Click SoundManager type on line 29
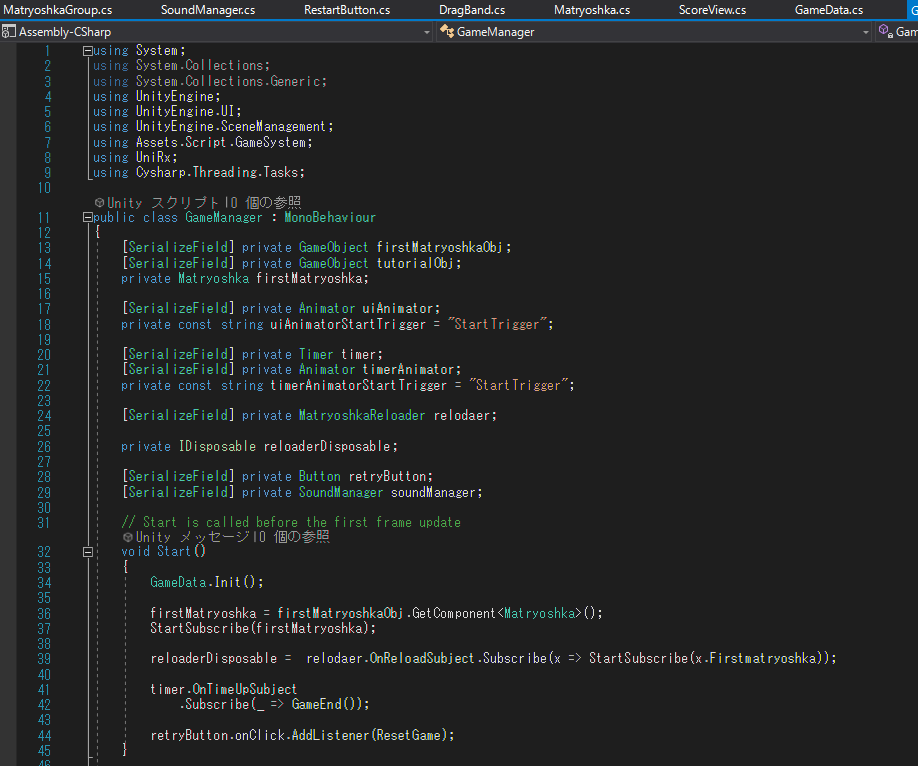The height and width of the screenshot is (766, 918). [341, 493]
